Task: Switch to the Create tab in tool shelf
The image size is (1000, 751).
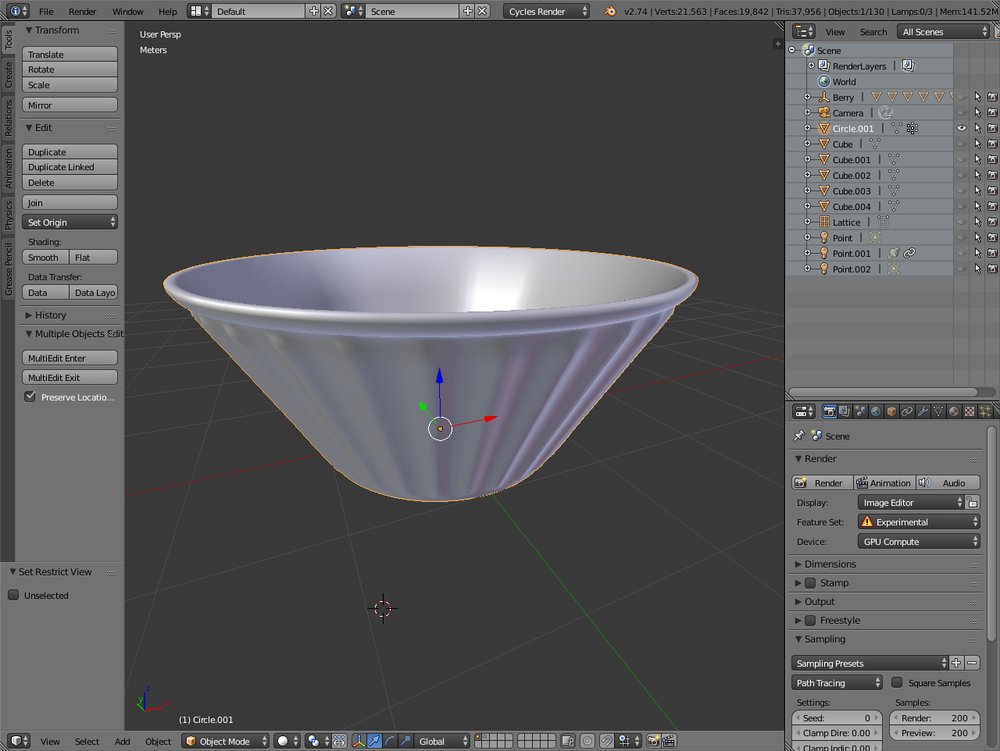Action: pyautogui.click(x=8, y=75)
